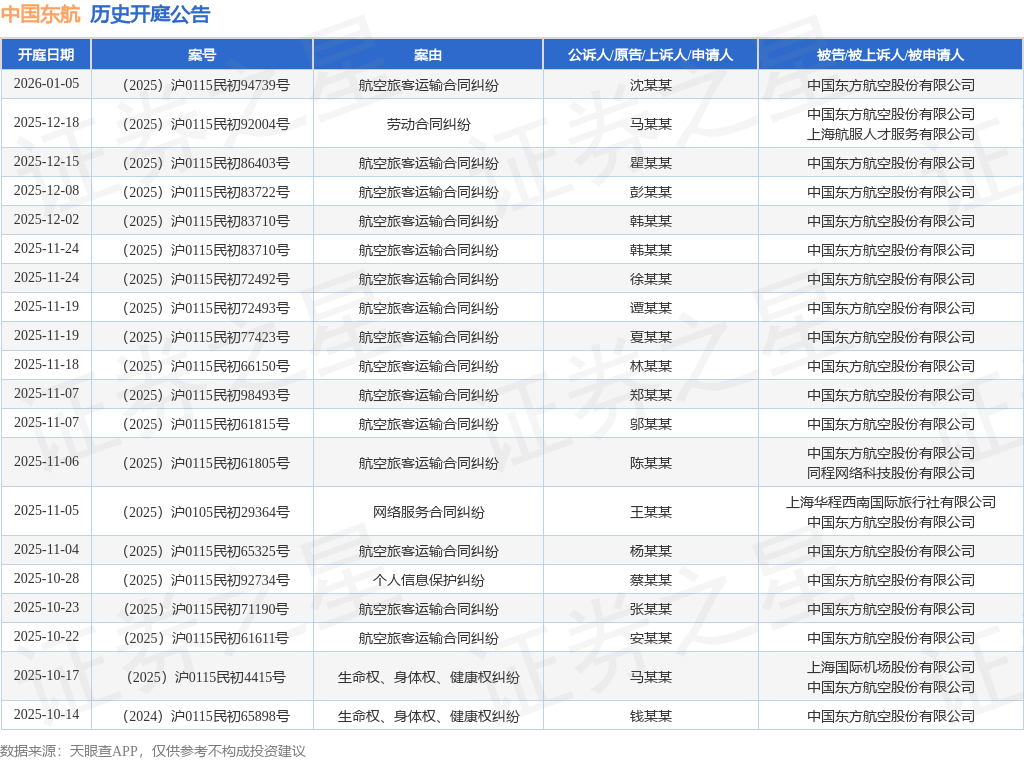Click plaintiff name 徐某某
Image resolution: width=1024 pixels, height=760 pixels.
(650, 279)
